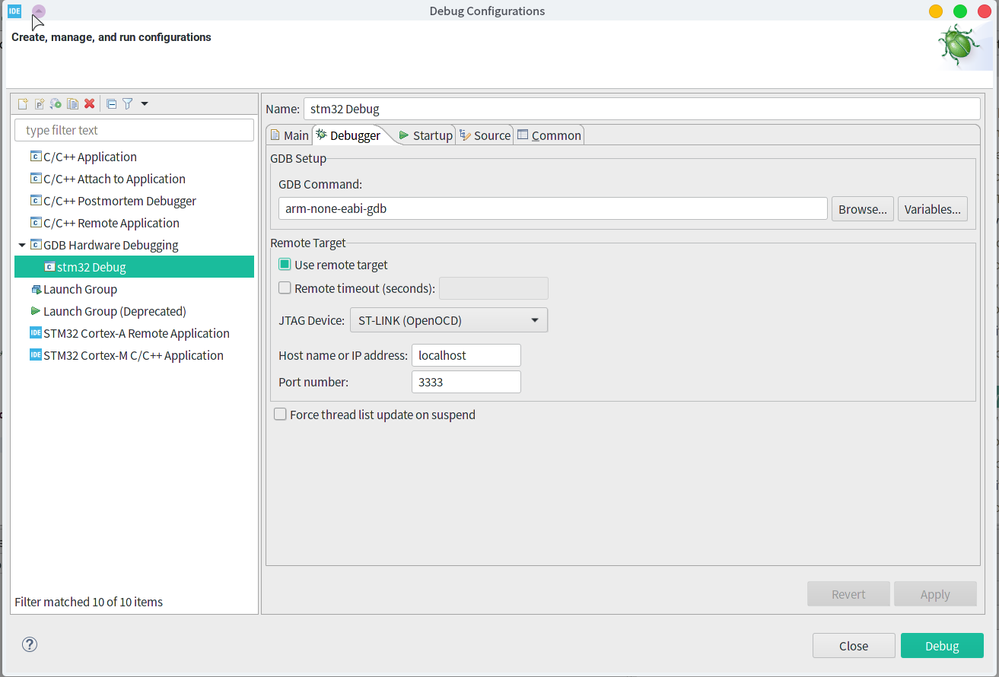Enable Force thread list update on suspend

pyautogui.click(x=280, y=415)
